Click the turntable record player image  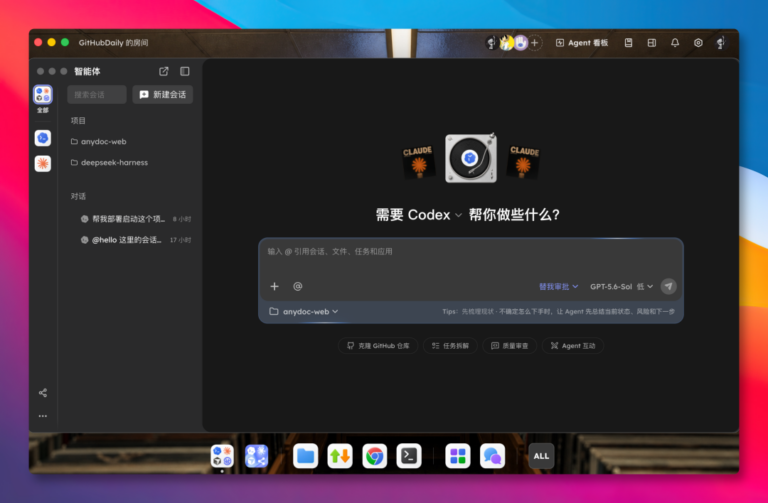(471, 158)
